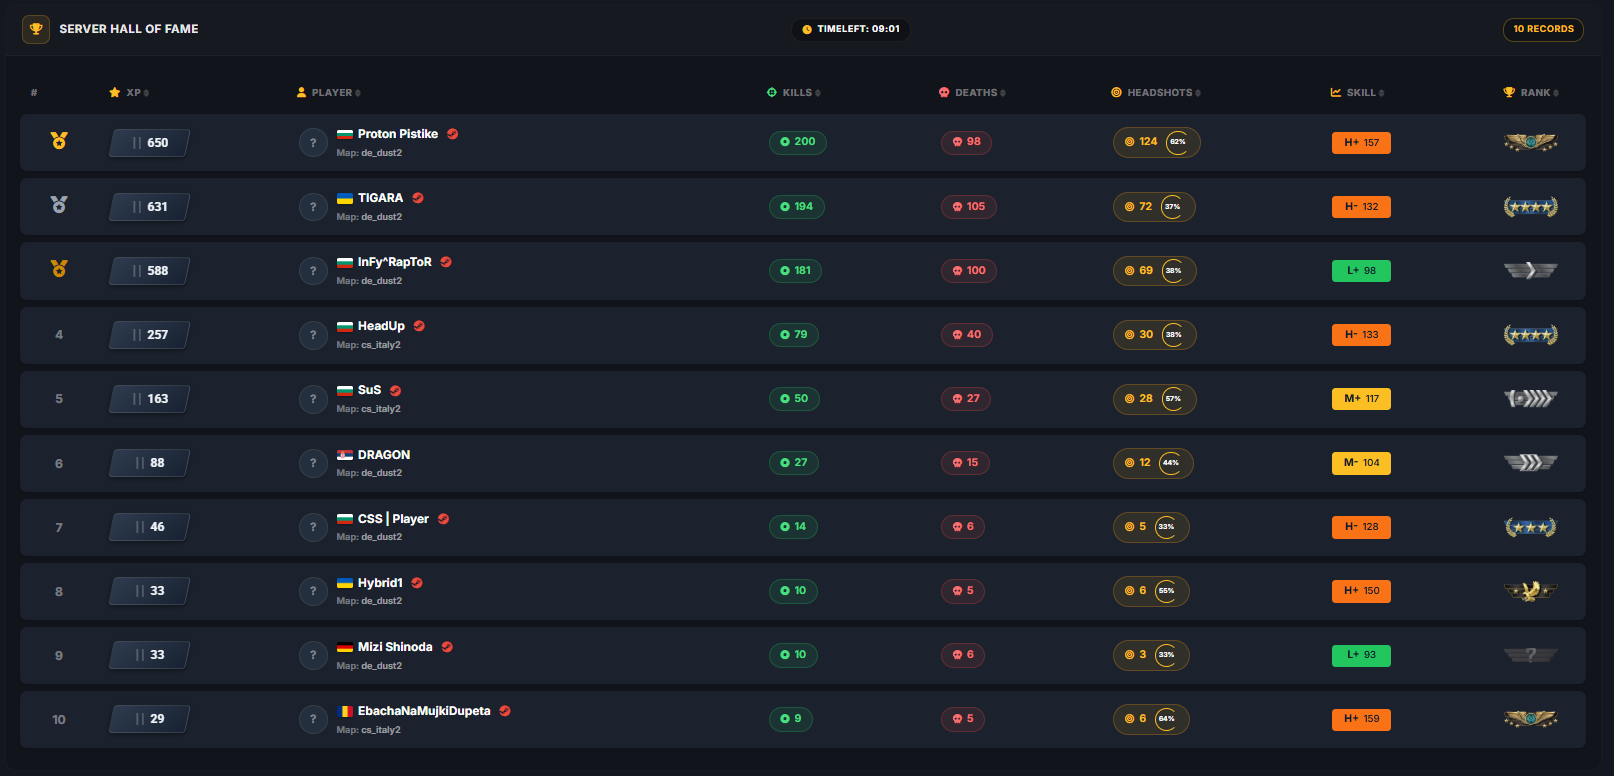Click the German flag next to Mizi Shinoda
Viewport: 1614px width, 776px height.
tap(345, 647)
